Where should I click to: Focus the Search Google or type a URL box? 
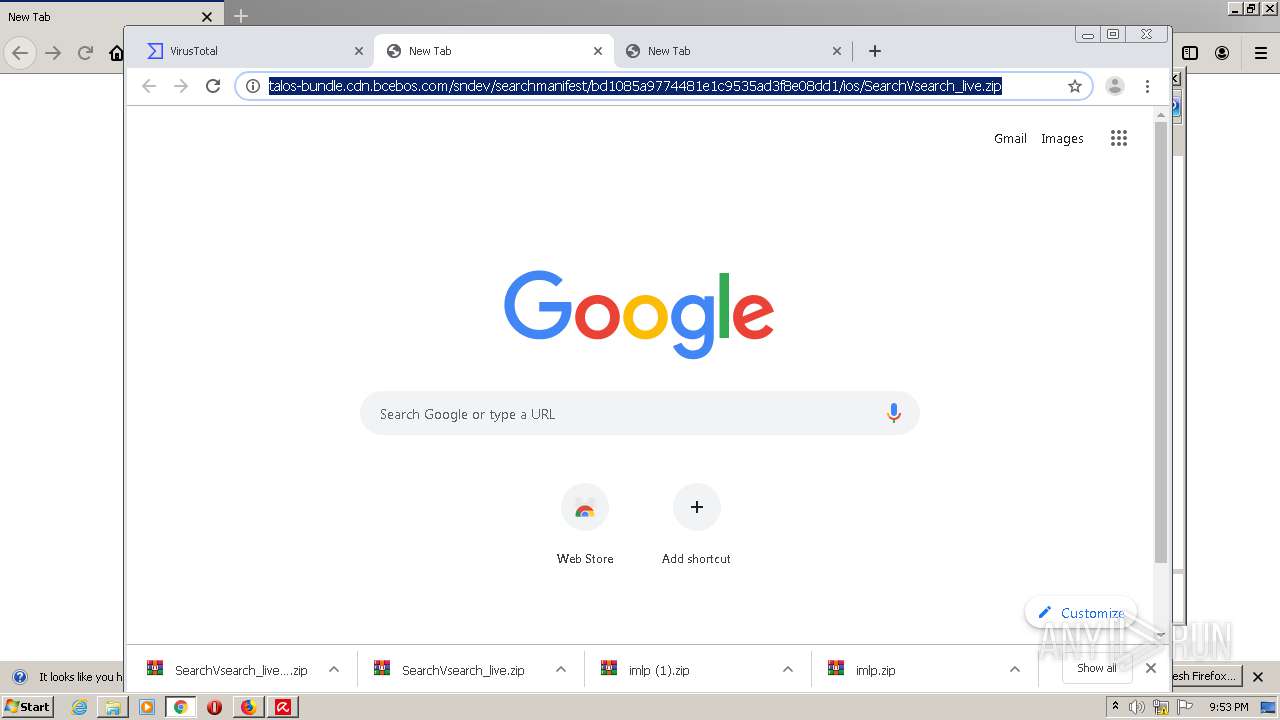pyautogui.click(x=640, y=414)
